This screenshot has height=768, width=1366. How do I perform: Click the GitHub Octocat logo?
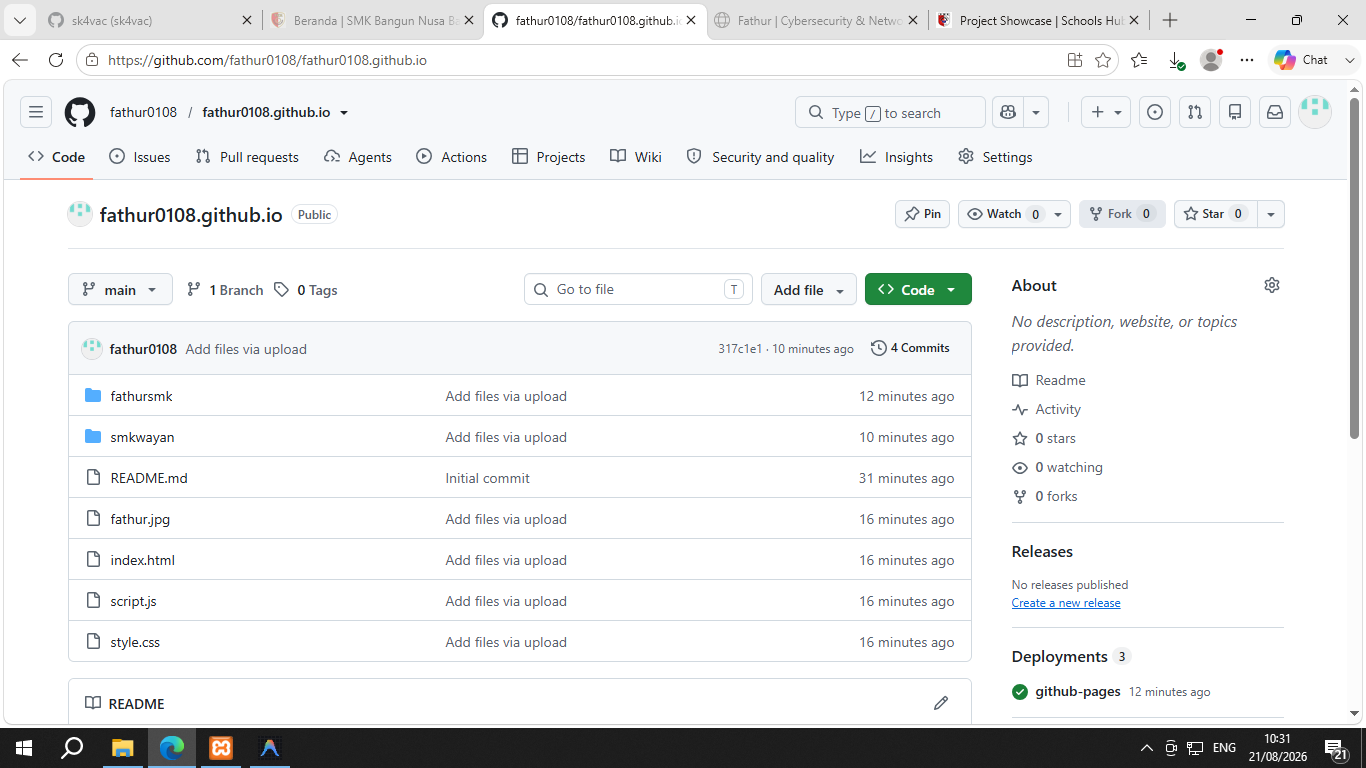point(80,112)
